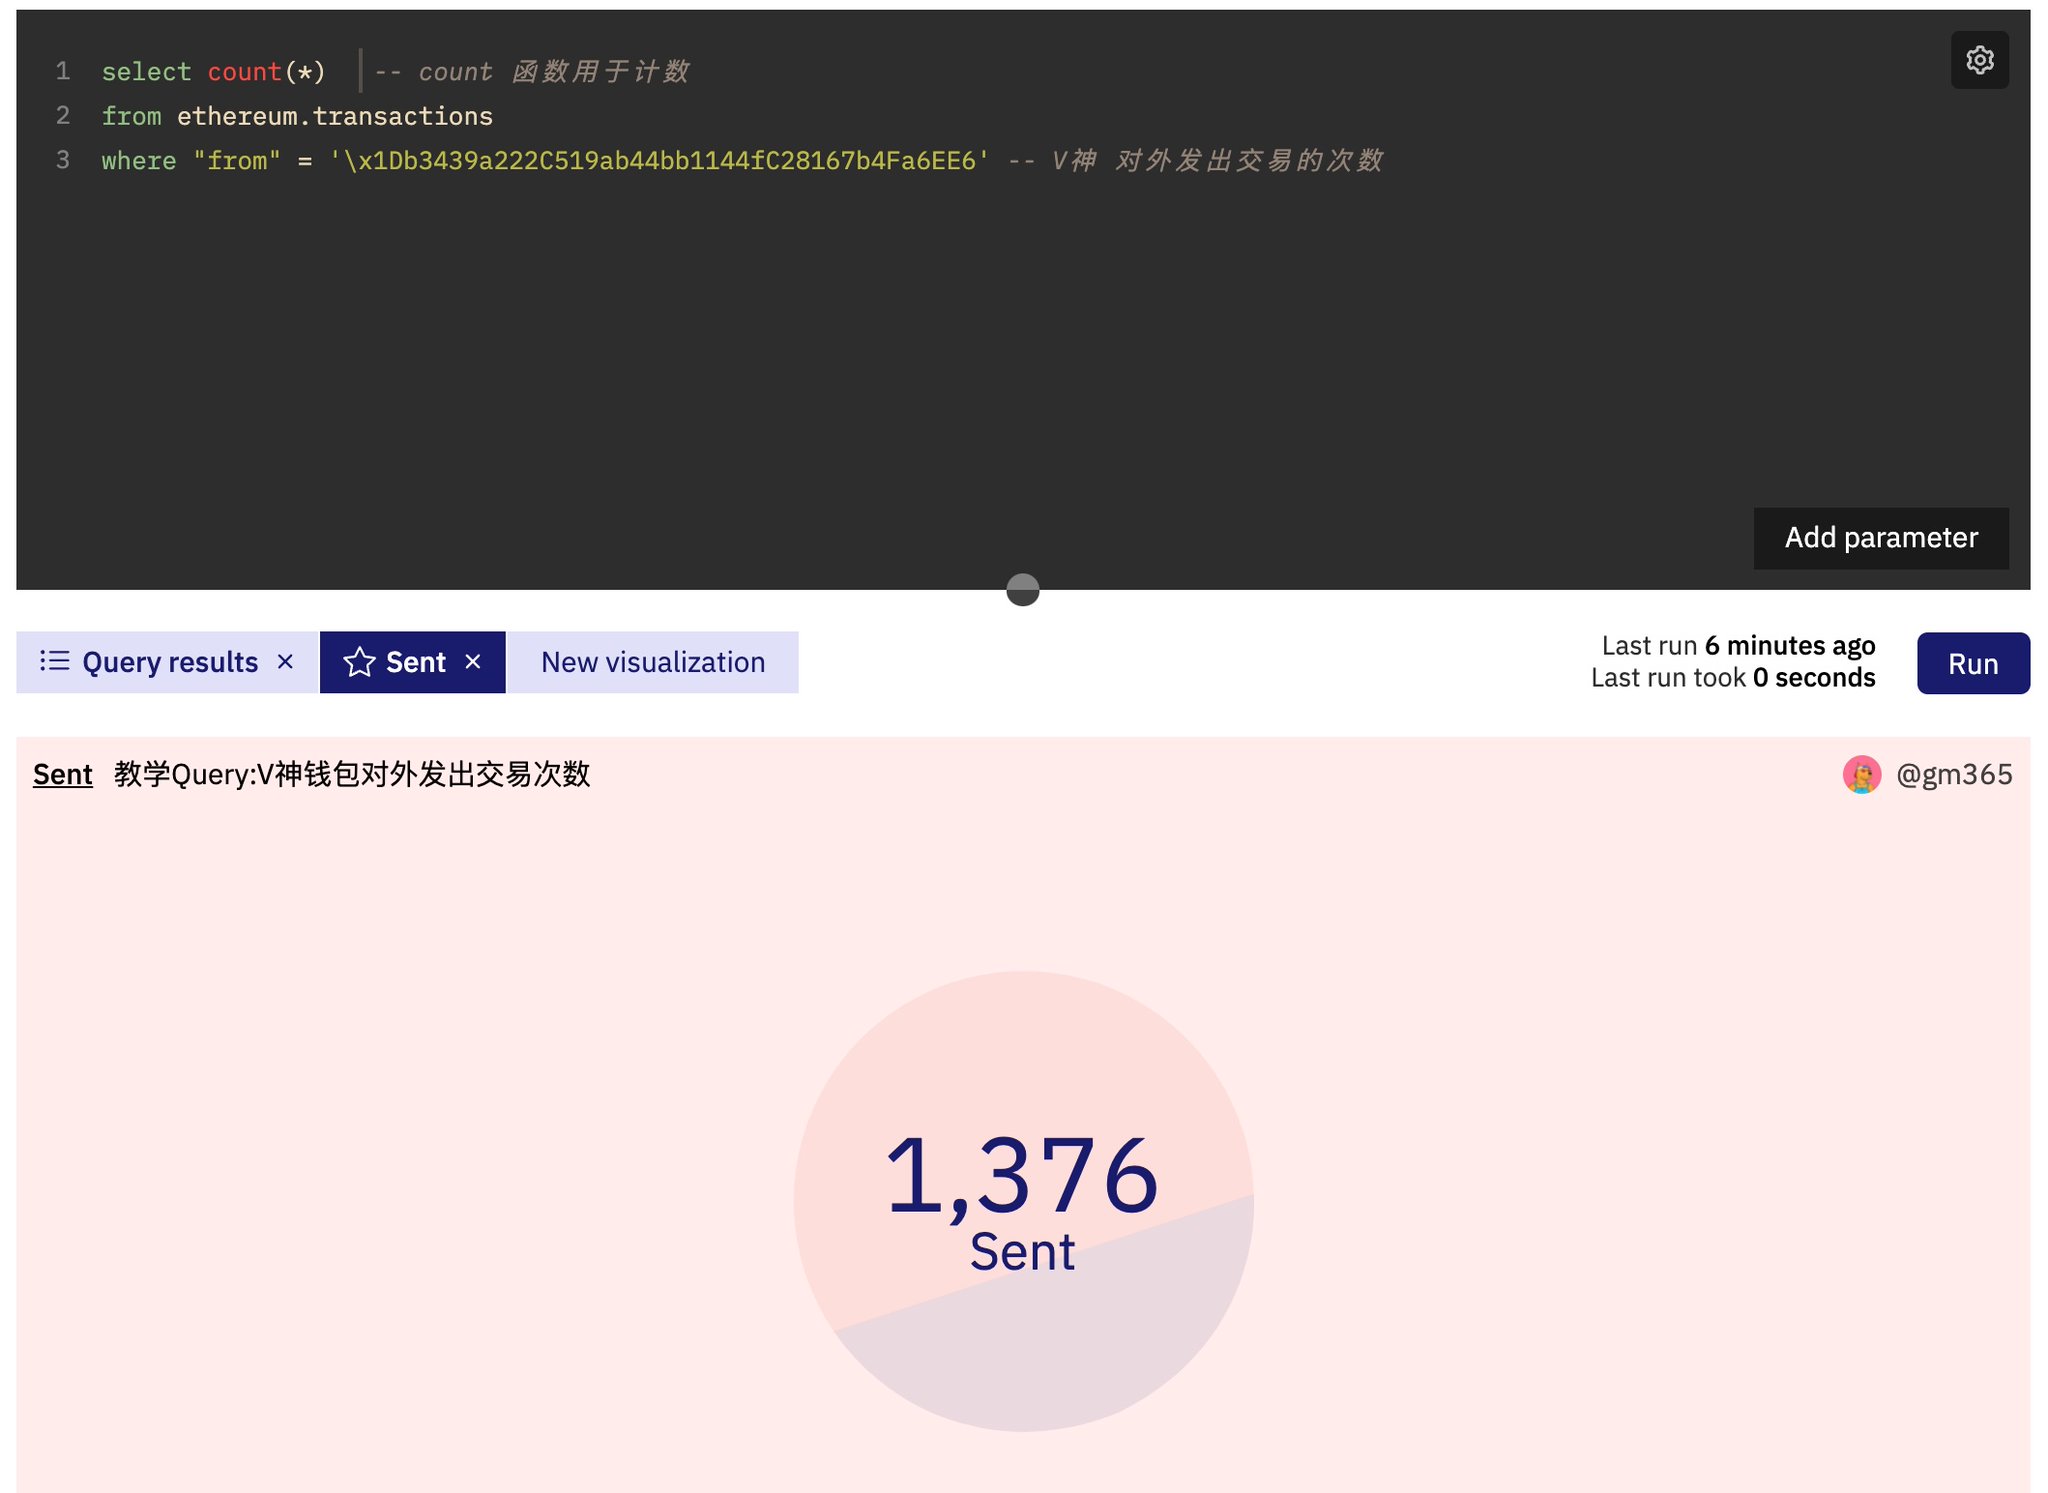Click the list icon on Query results tab

tap(54, 661)
